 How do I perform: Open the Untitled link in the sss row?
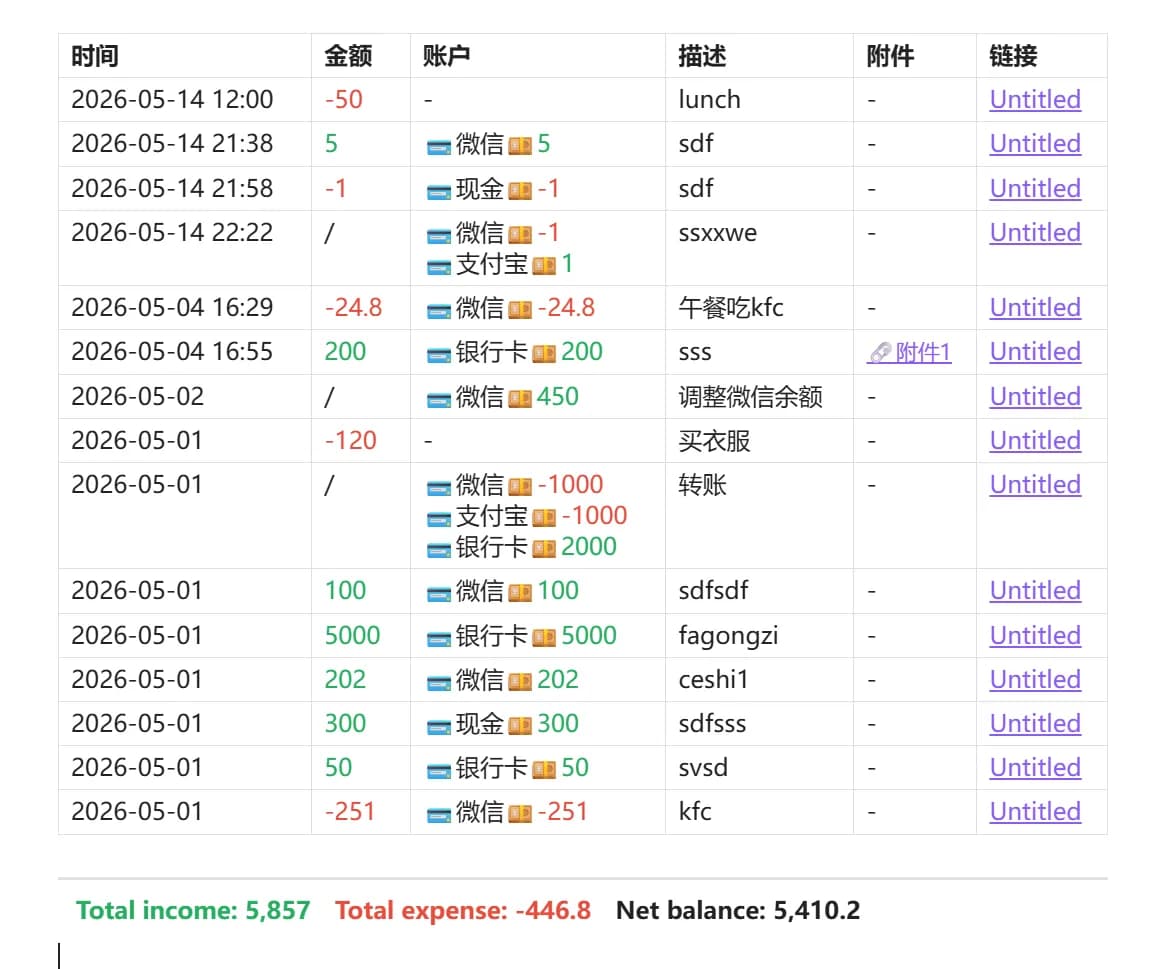point(1035,352)
